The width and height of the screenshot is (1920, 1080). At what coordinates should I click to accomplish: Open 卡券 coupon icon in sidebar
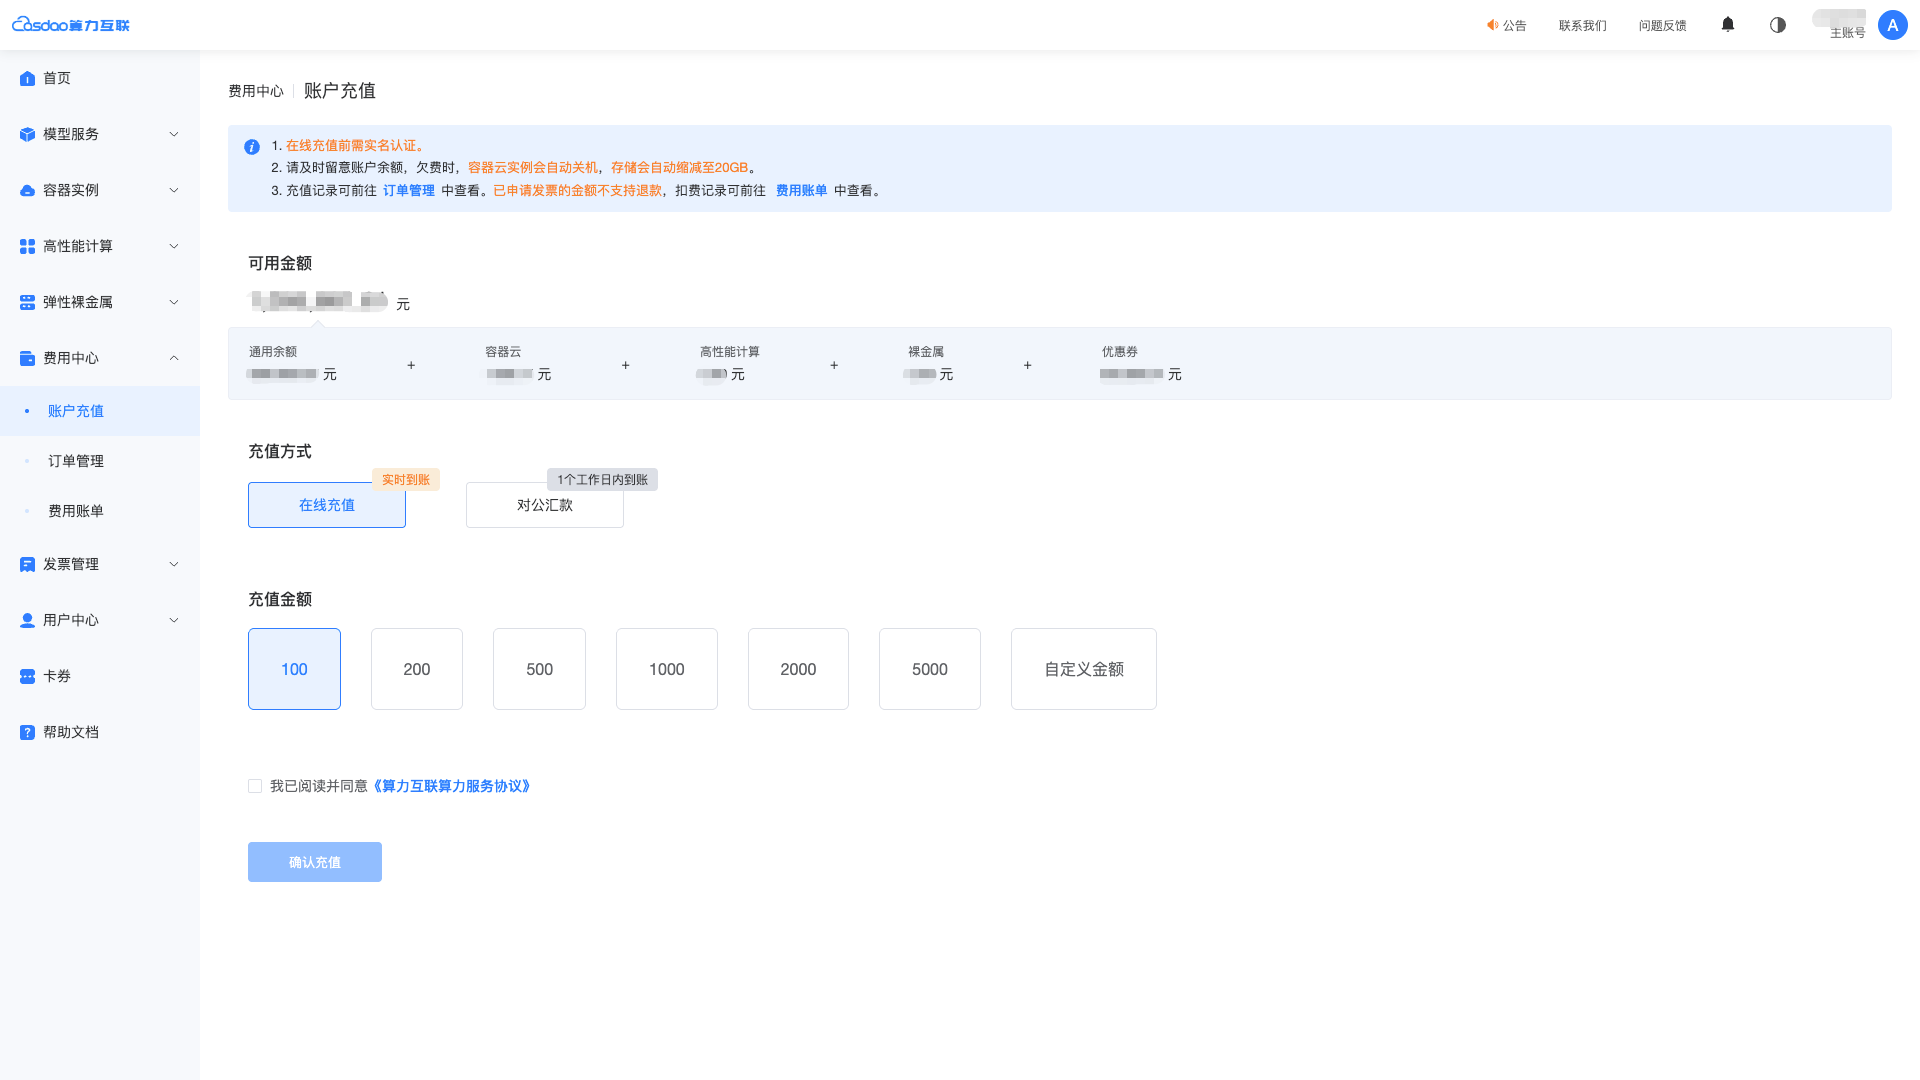tap(27, 676)
